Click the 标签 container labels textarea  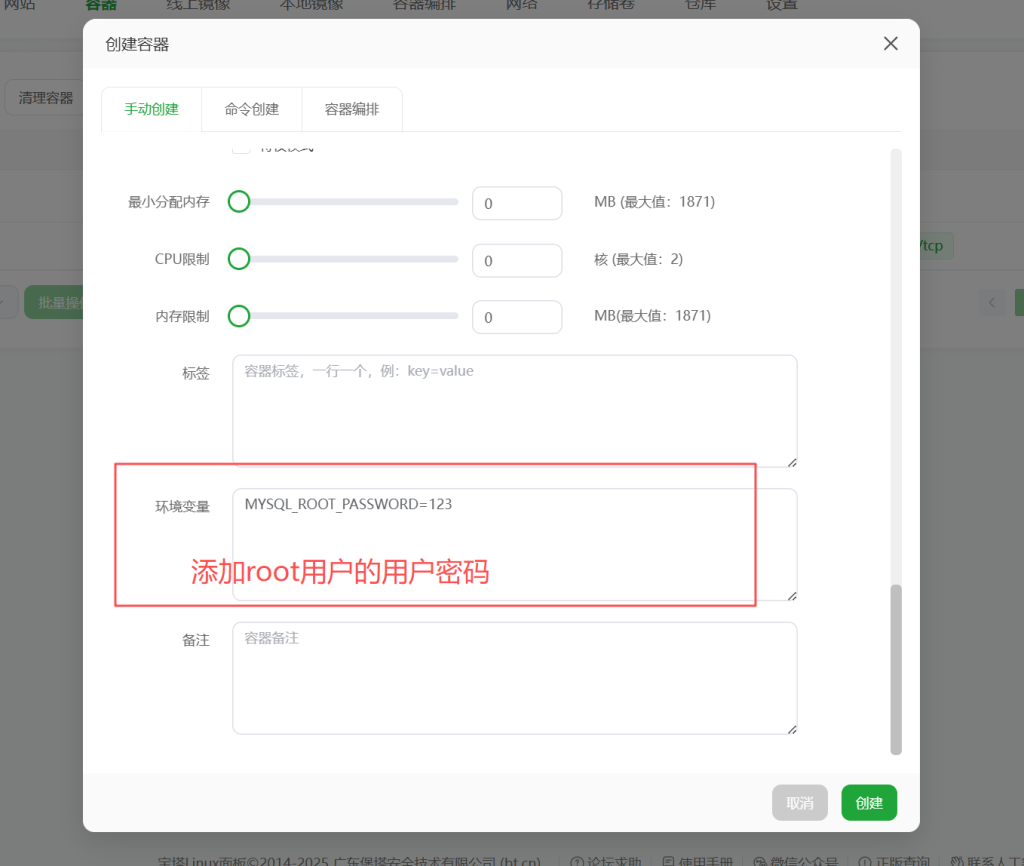(515, 411)
